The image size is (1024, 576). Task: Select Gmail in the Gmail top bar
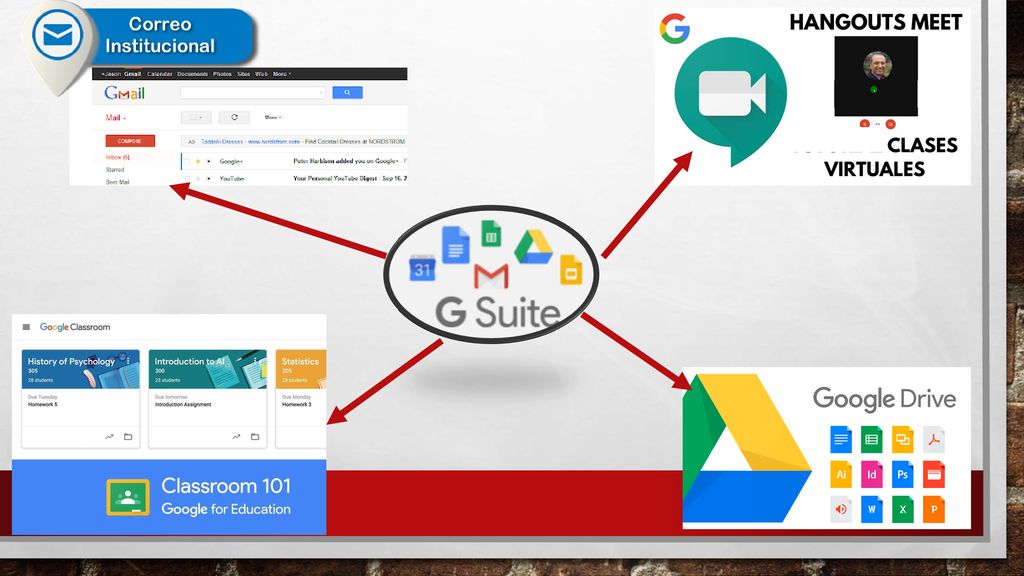(x=133, y=74)
